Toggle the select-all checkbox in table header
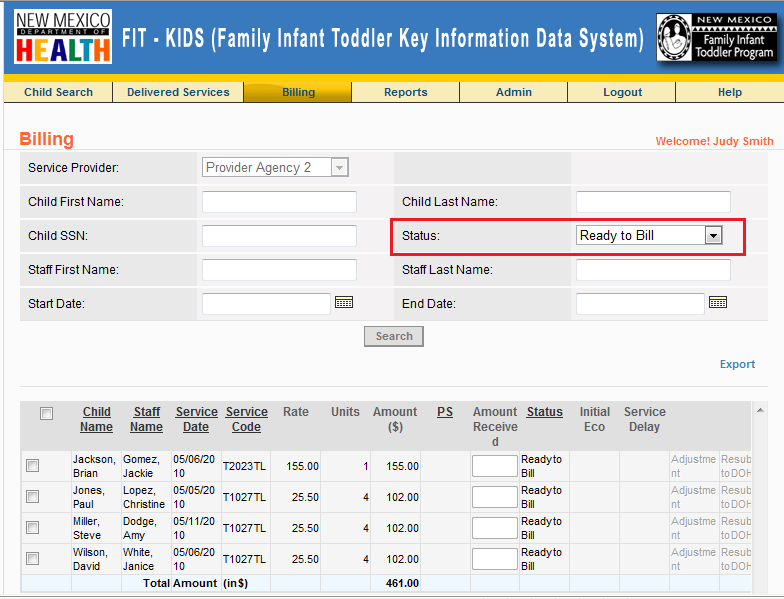The width and height of the screenshot is (784, 599). point(46,414)
